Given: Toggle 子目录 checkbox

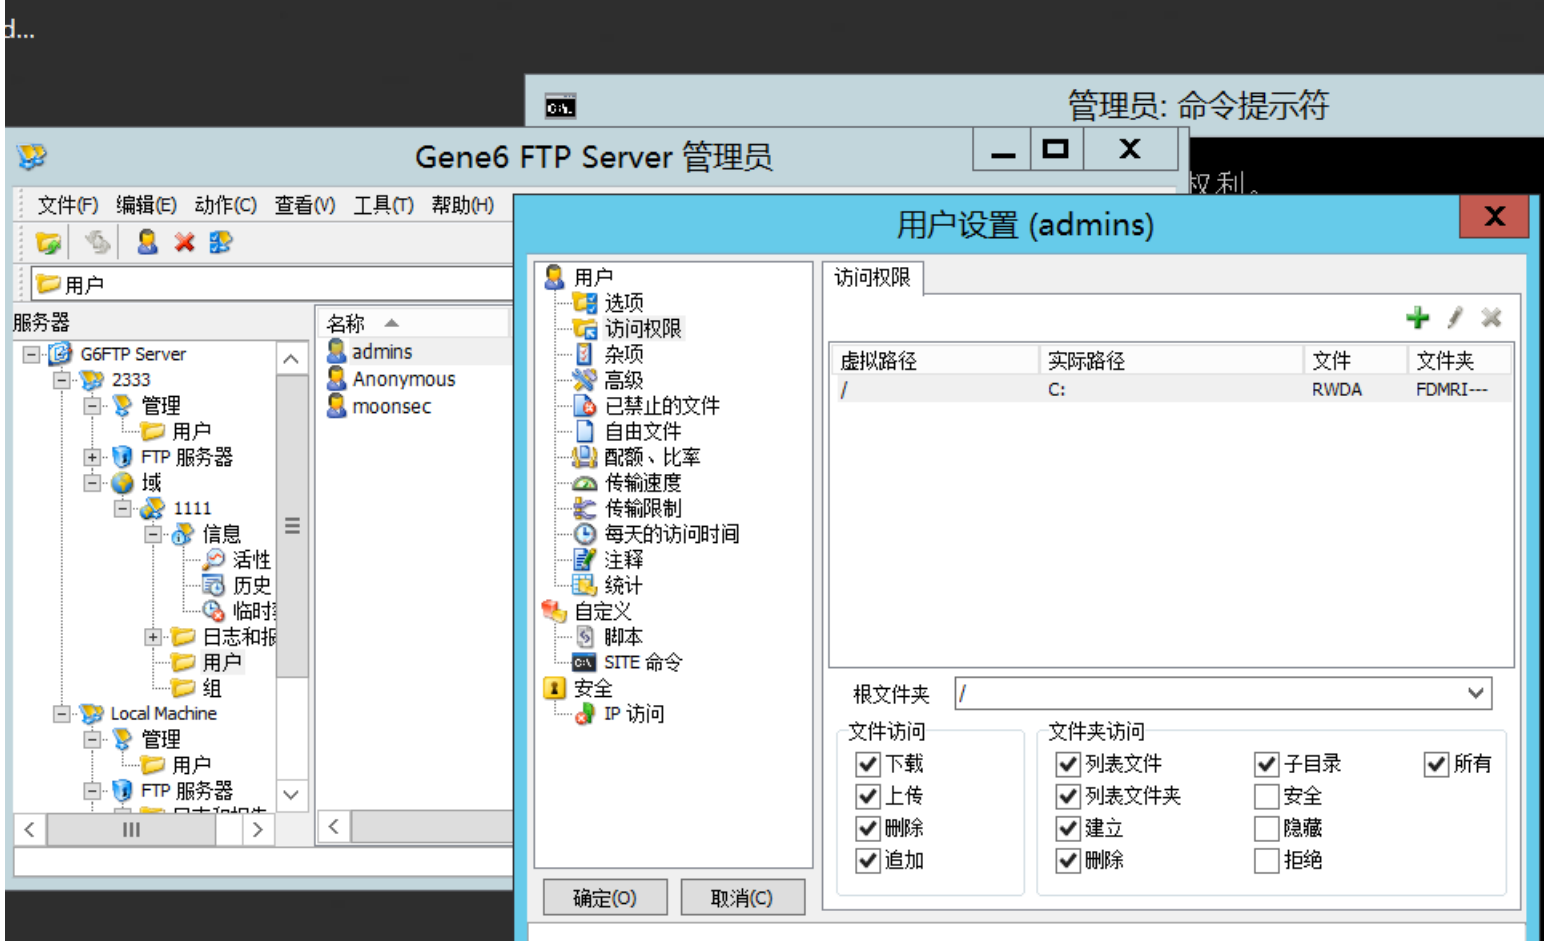Looking at the screenshot, I should coord(1267,764).
